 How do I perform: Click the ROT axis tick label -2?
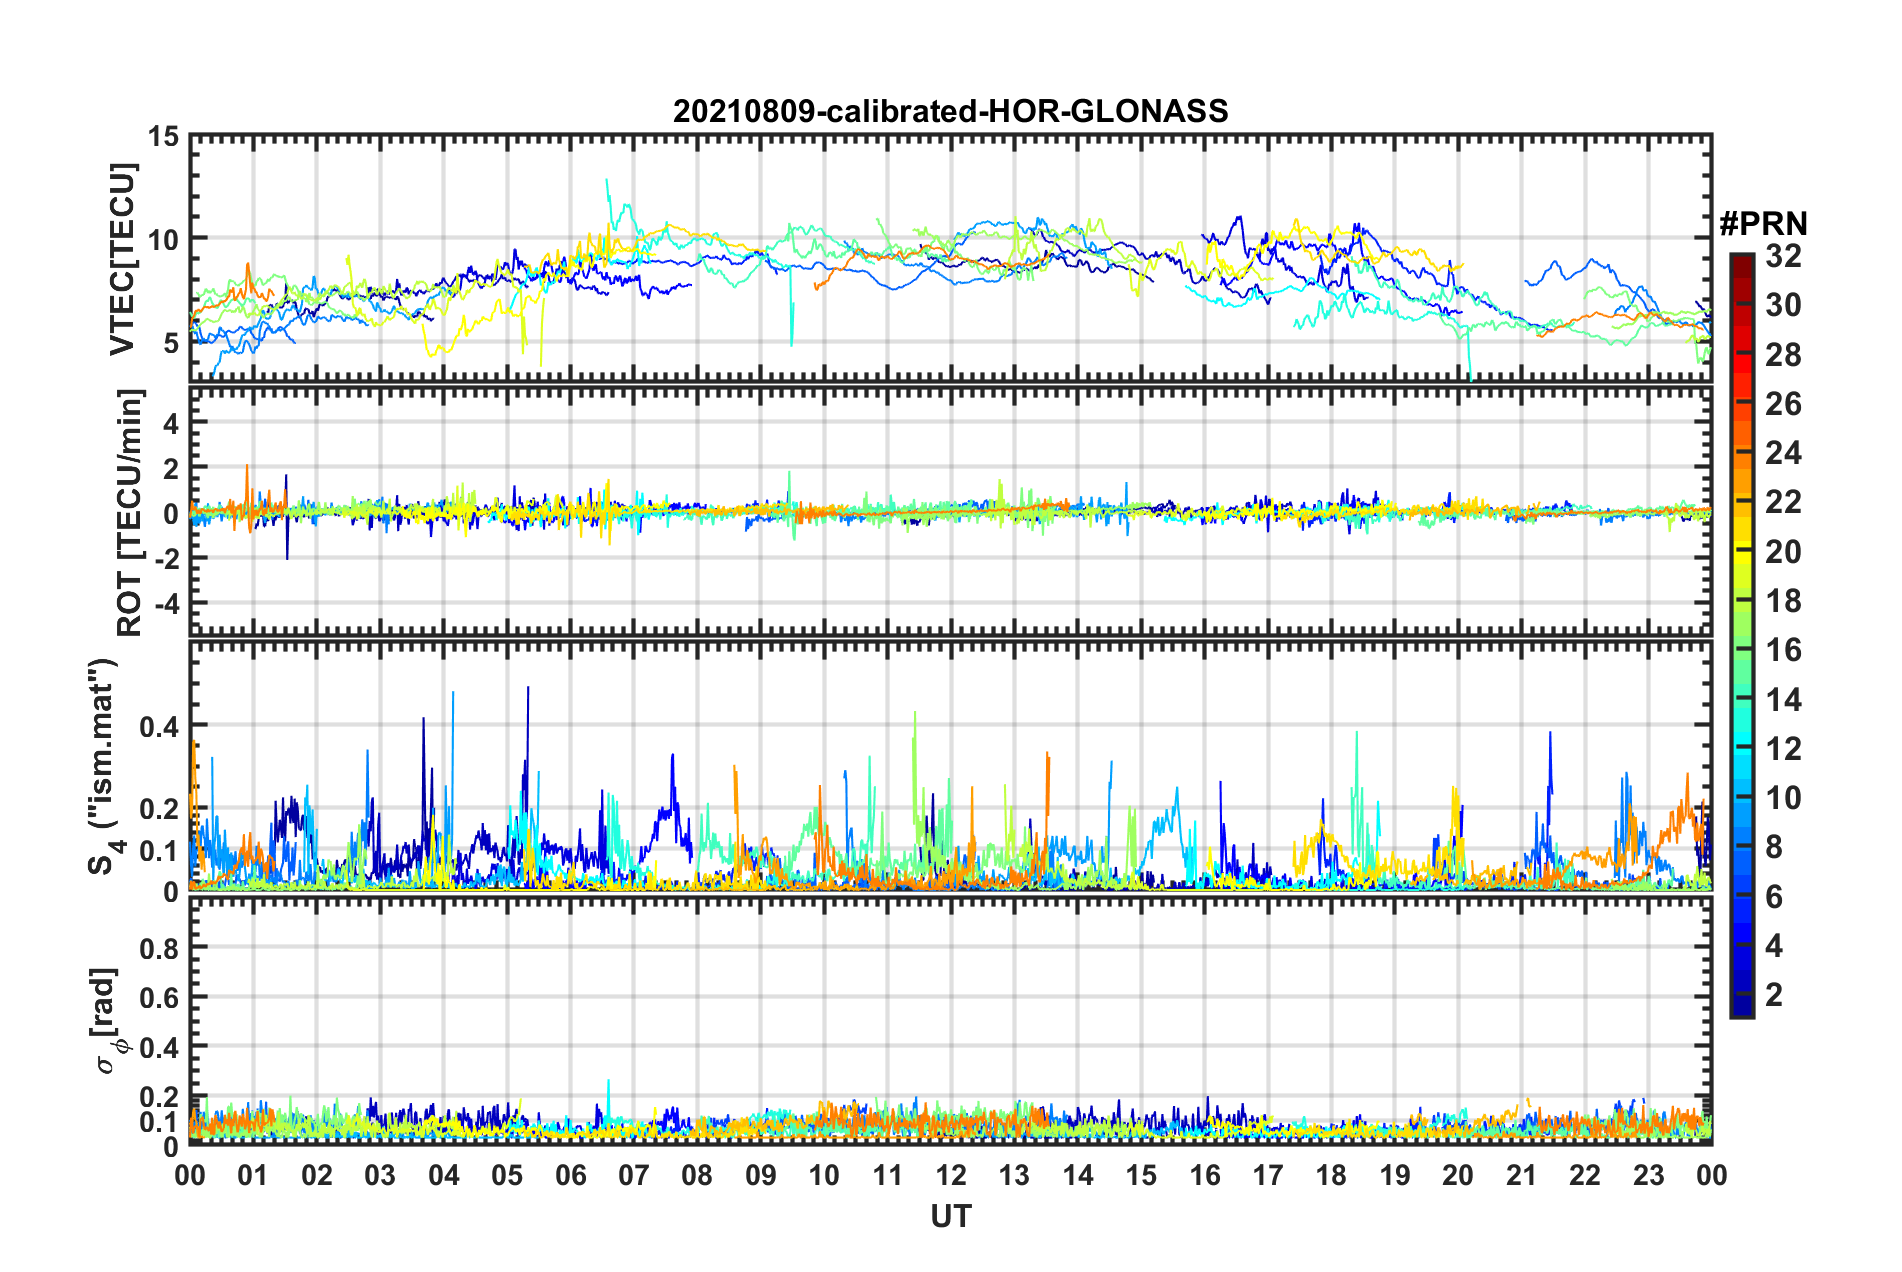coord(167,559)
